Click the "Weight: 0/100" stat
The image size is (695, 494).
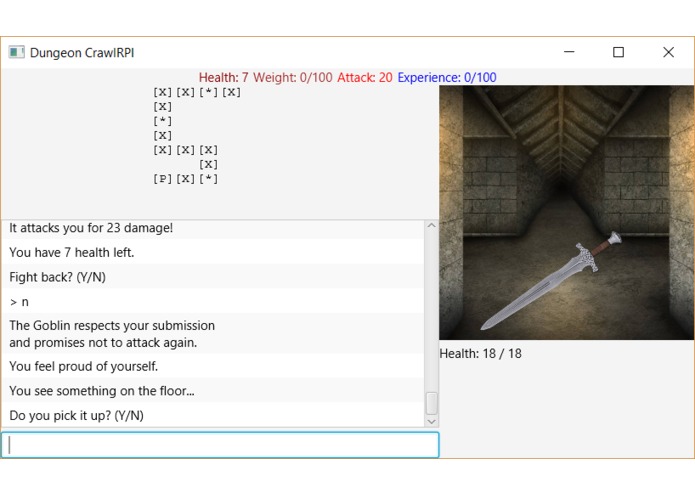click(293, 78)
